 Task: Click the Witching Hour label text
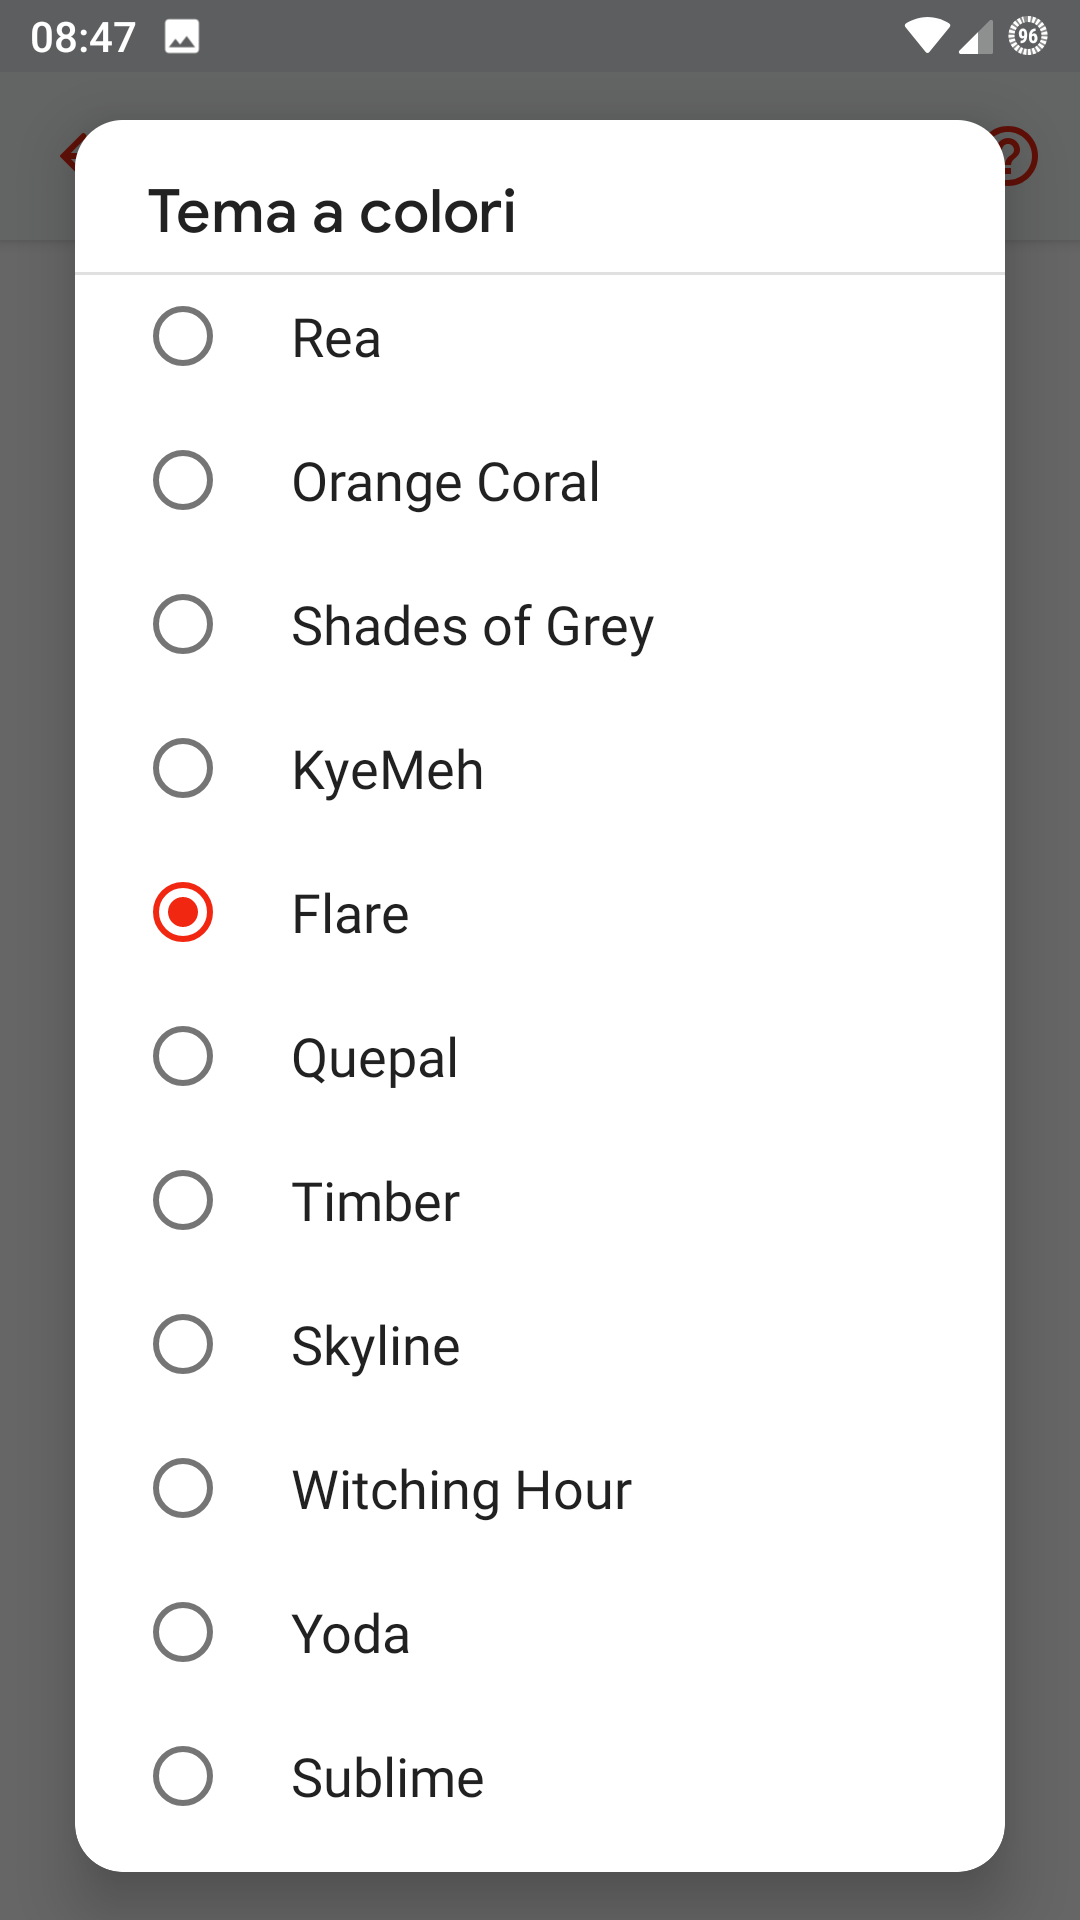462,1491
